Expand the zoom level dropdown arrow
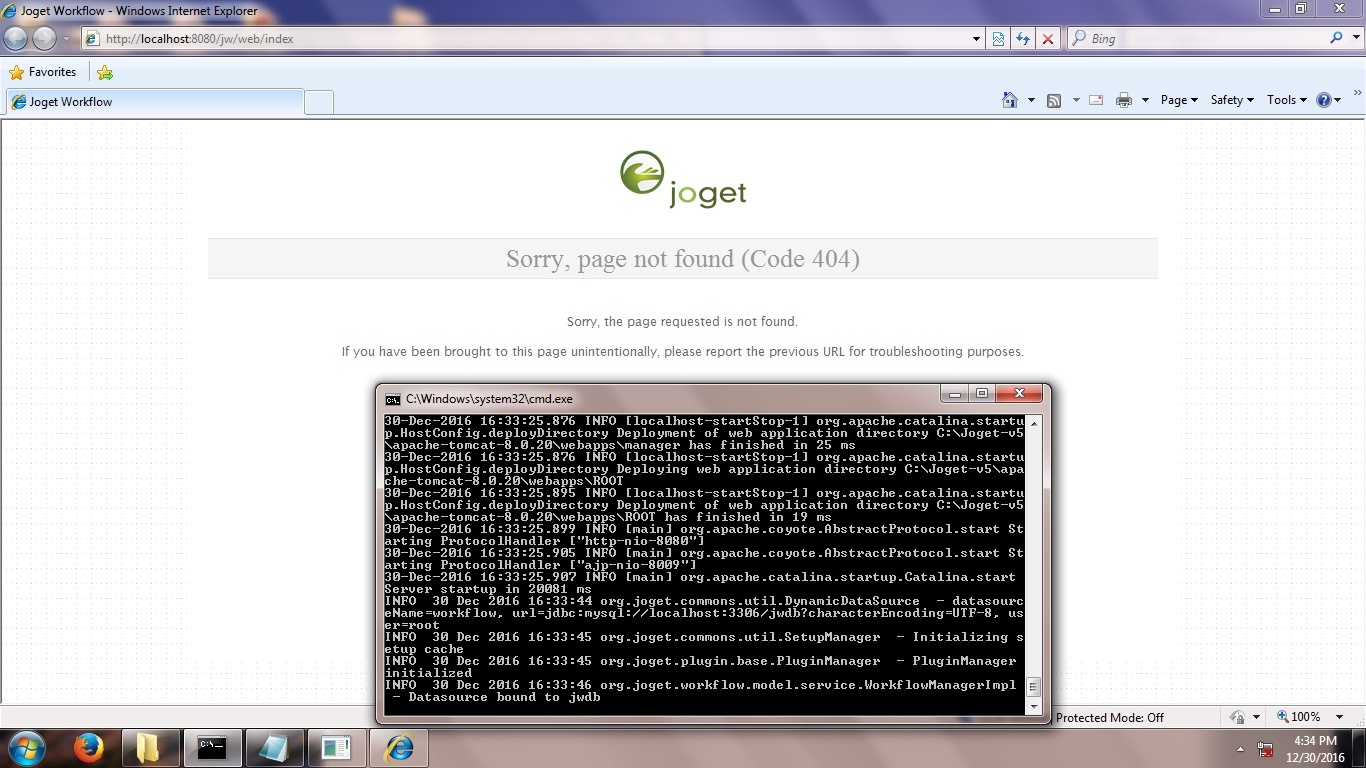This screenshot has width=1366, height=768. click(1340, 717)
